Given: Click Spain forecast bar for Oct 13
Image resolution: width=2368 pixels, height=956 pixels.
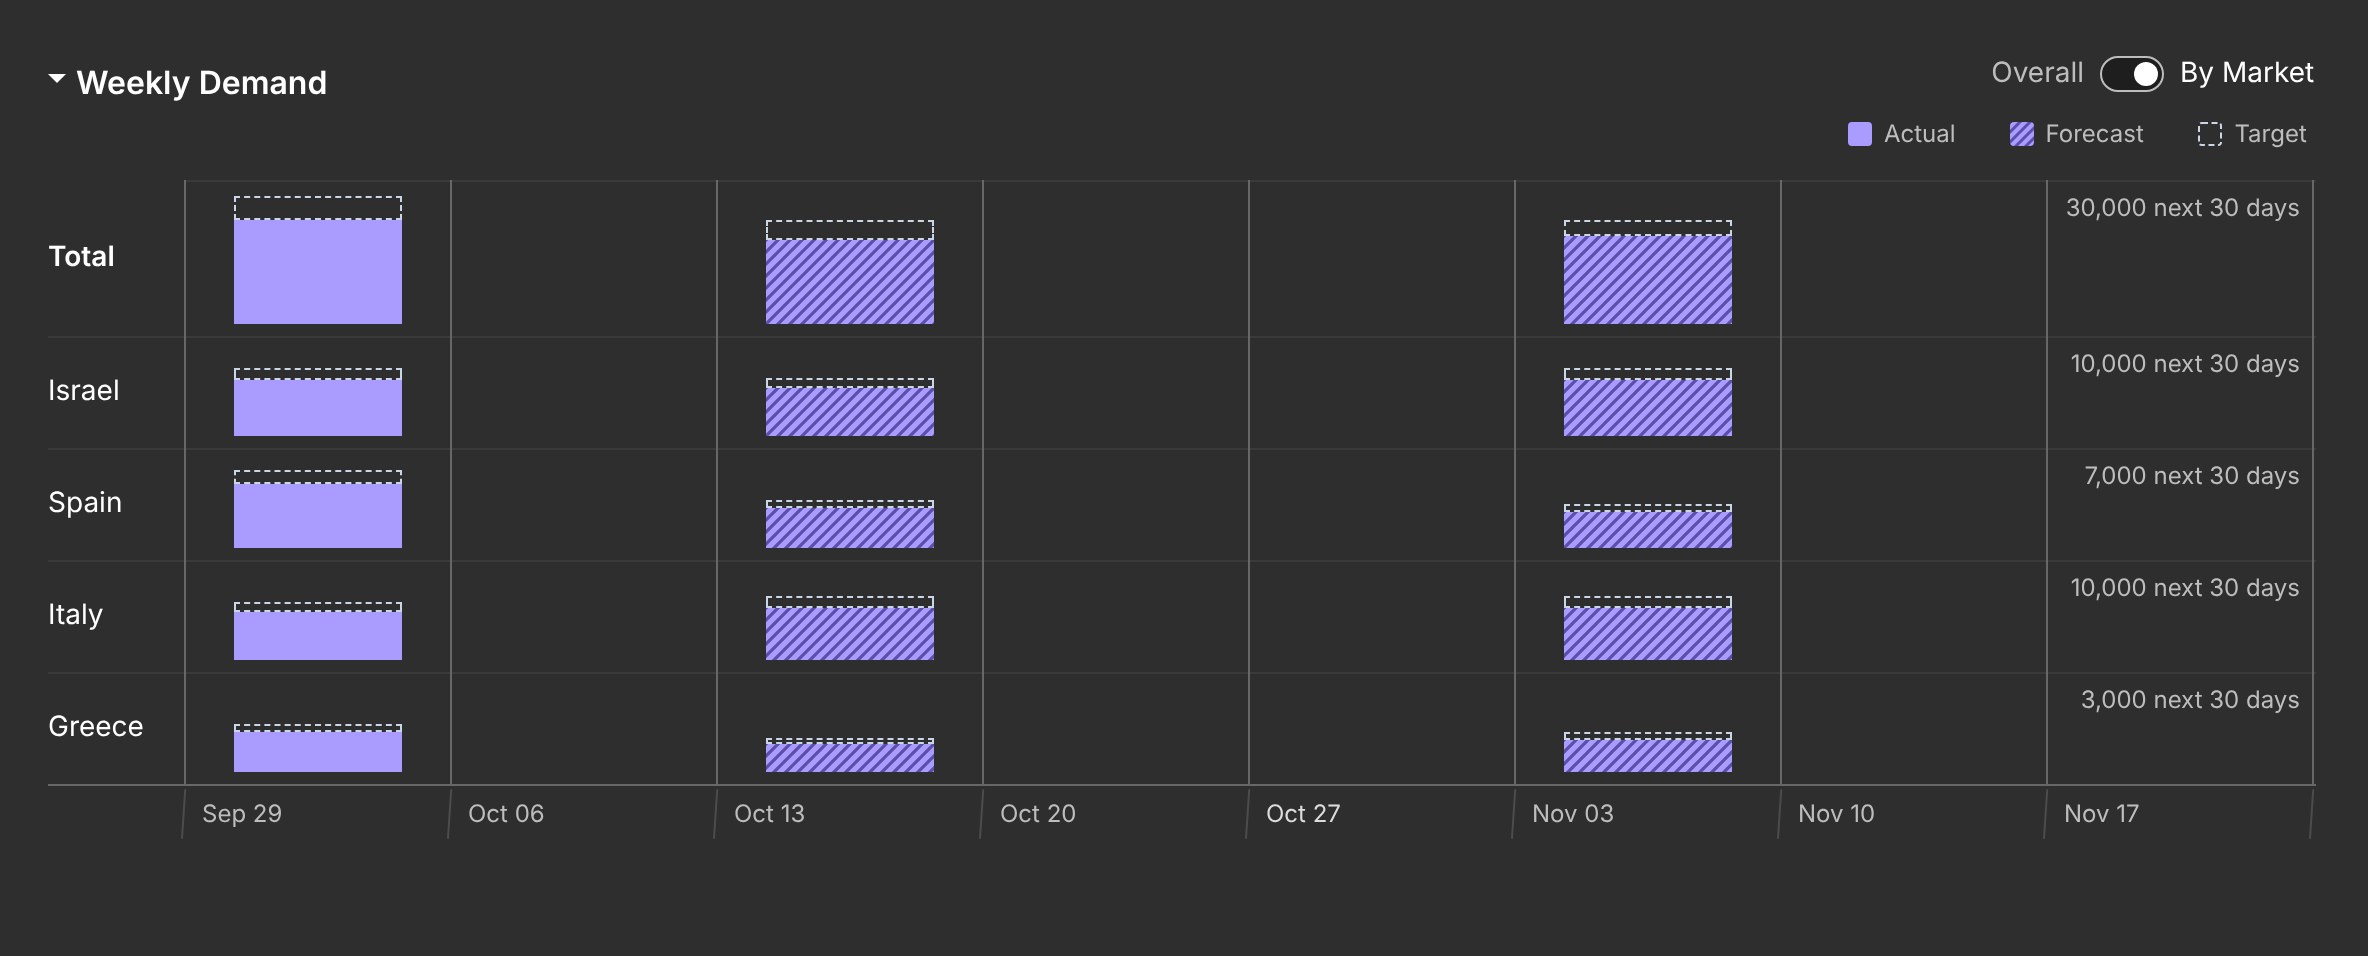Looking at the screenshot, I should [x=850, y=527].
